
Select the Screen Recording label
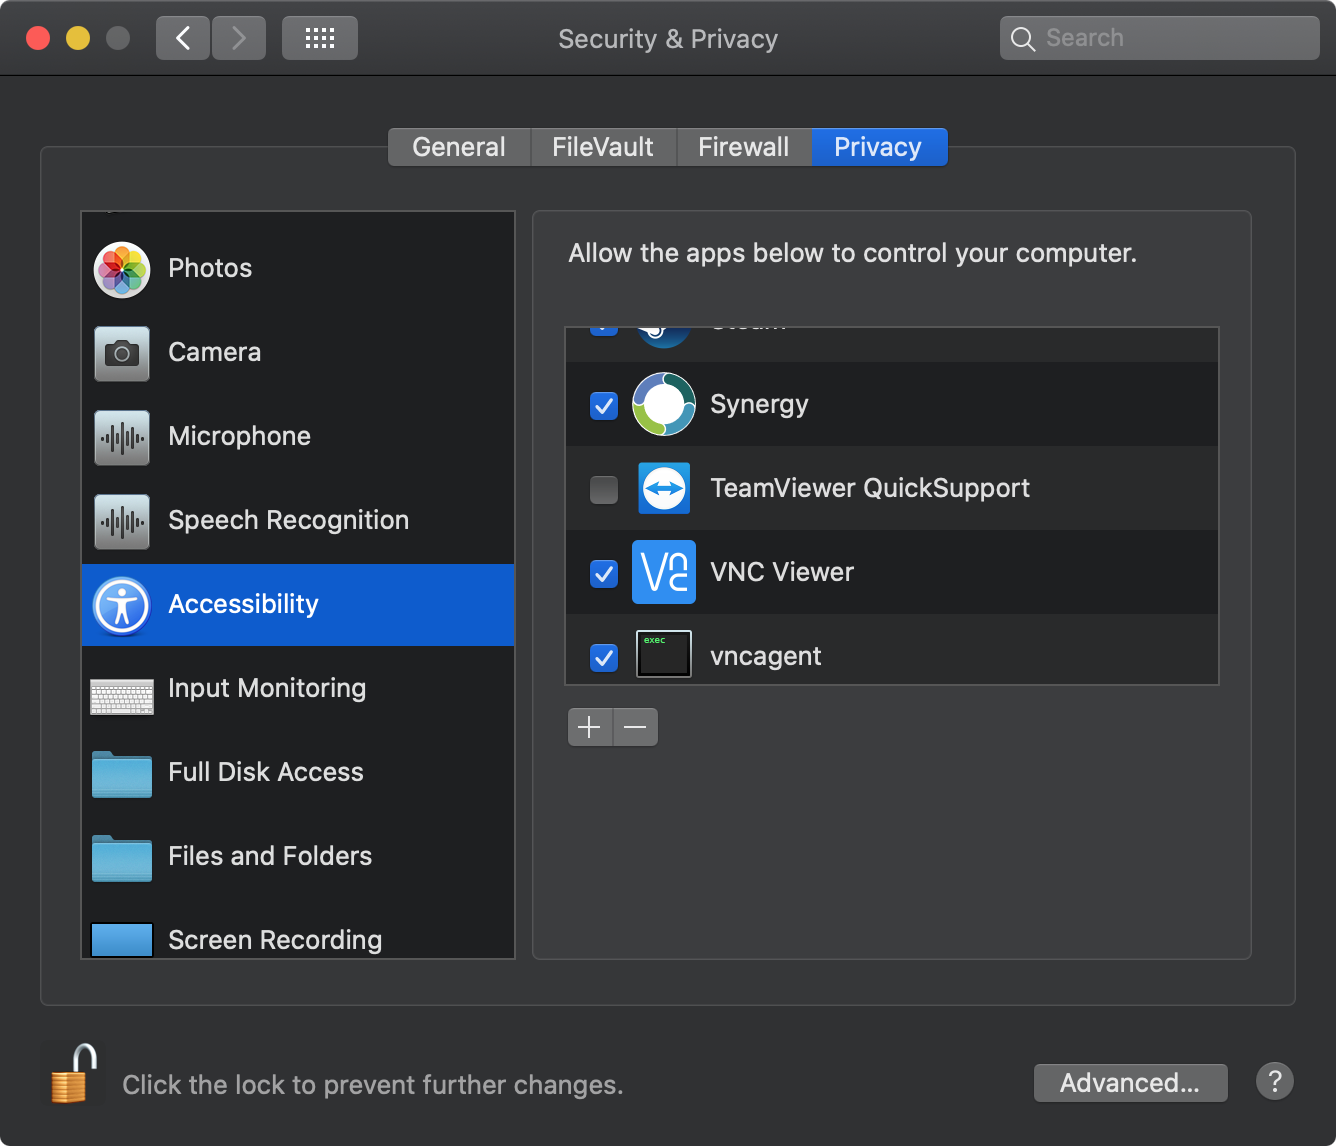[275, 940]
